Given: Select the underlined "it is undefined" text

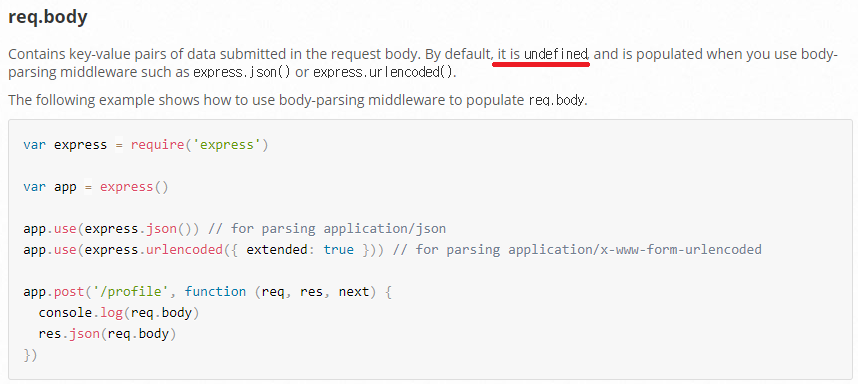Looking at the screenshot, I should point(542,55).
